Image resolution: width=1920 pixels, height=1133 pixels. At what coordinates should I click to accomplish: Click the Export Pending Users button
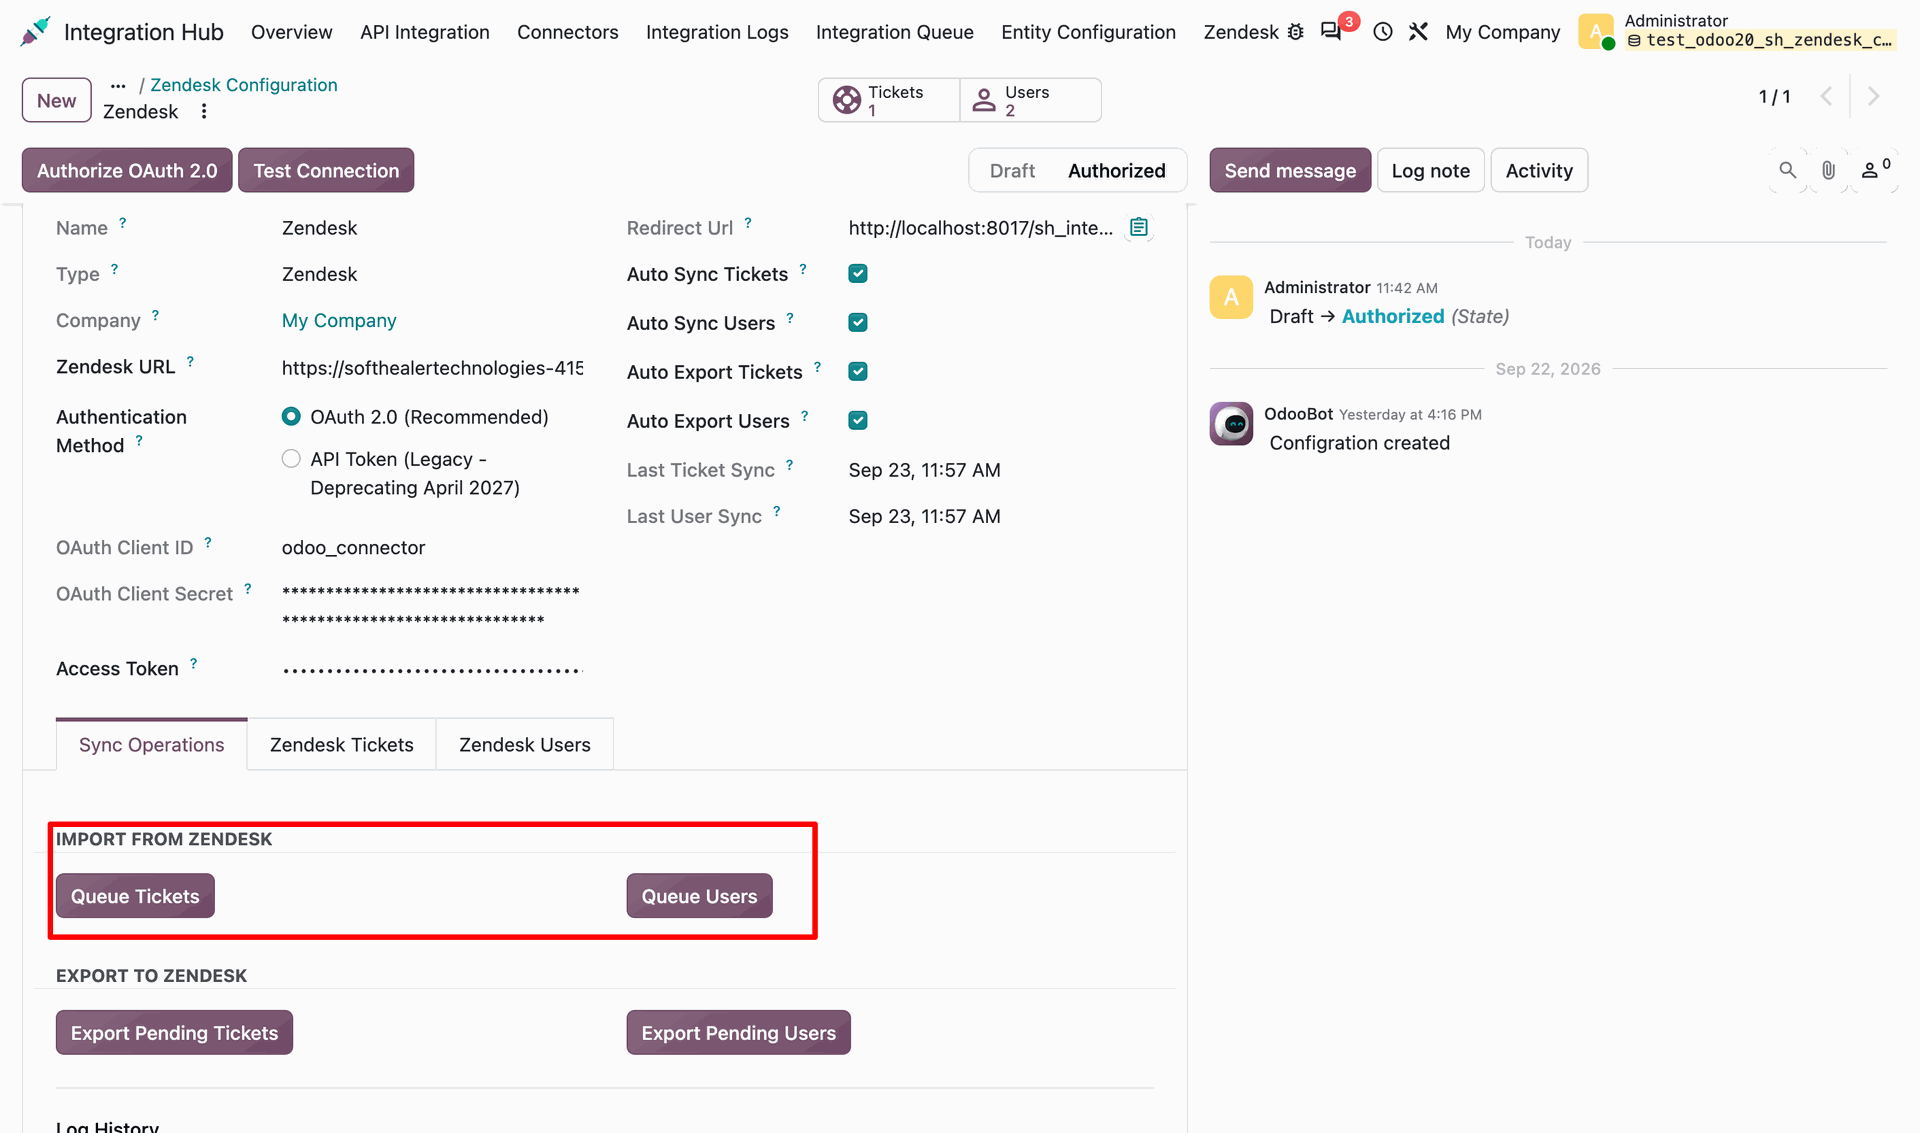pyautogui.click(x=738, y=1033)
